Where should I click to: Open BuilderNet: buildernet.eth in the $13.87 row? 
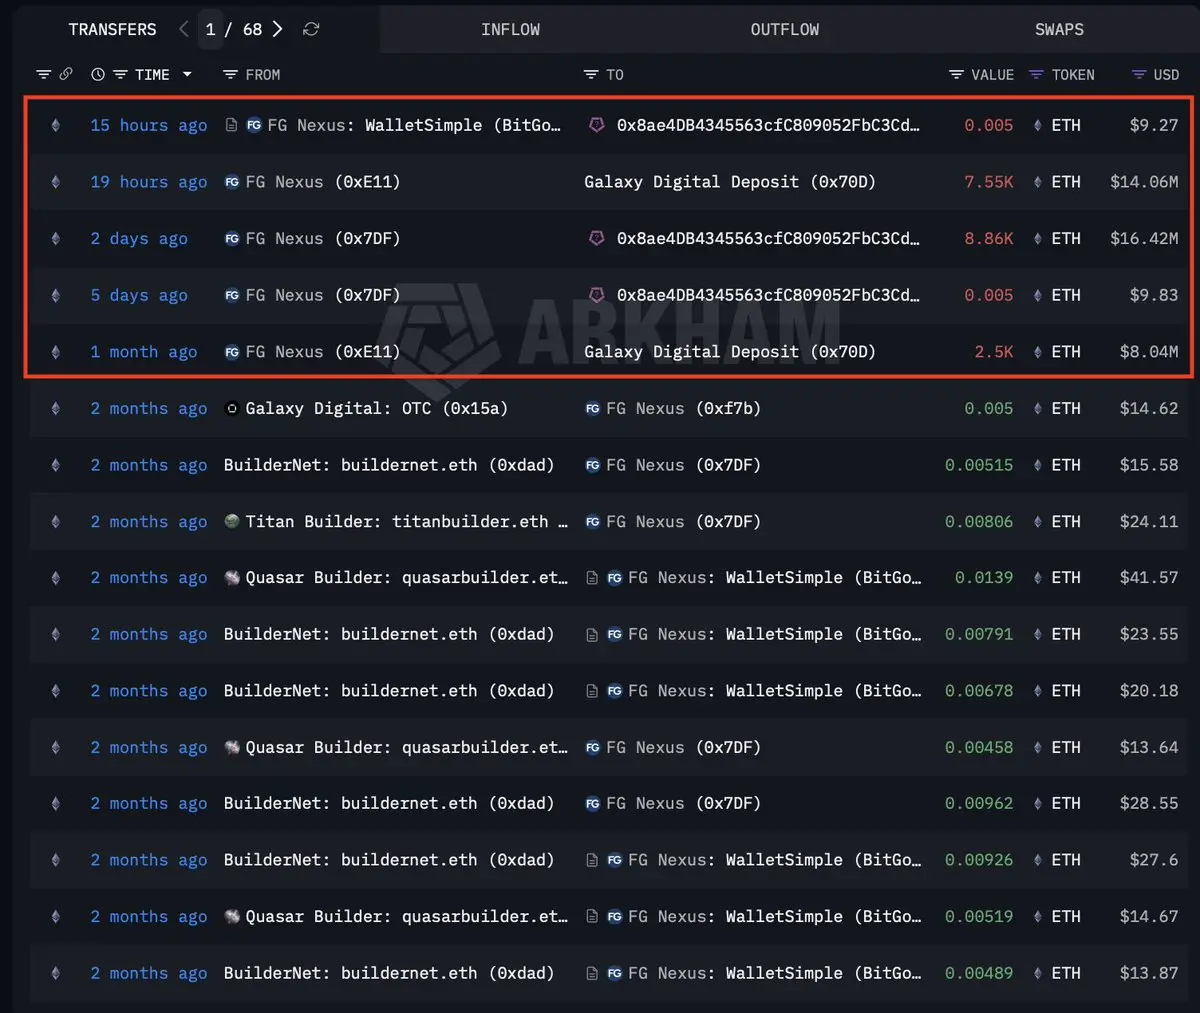(389, 973)
